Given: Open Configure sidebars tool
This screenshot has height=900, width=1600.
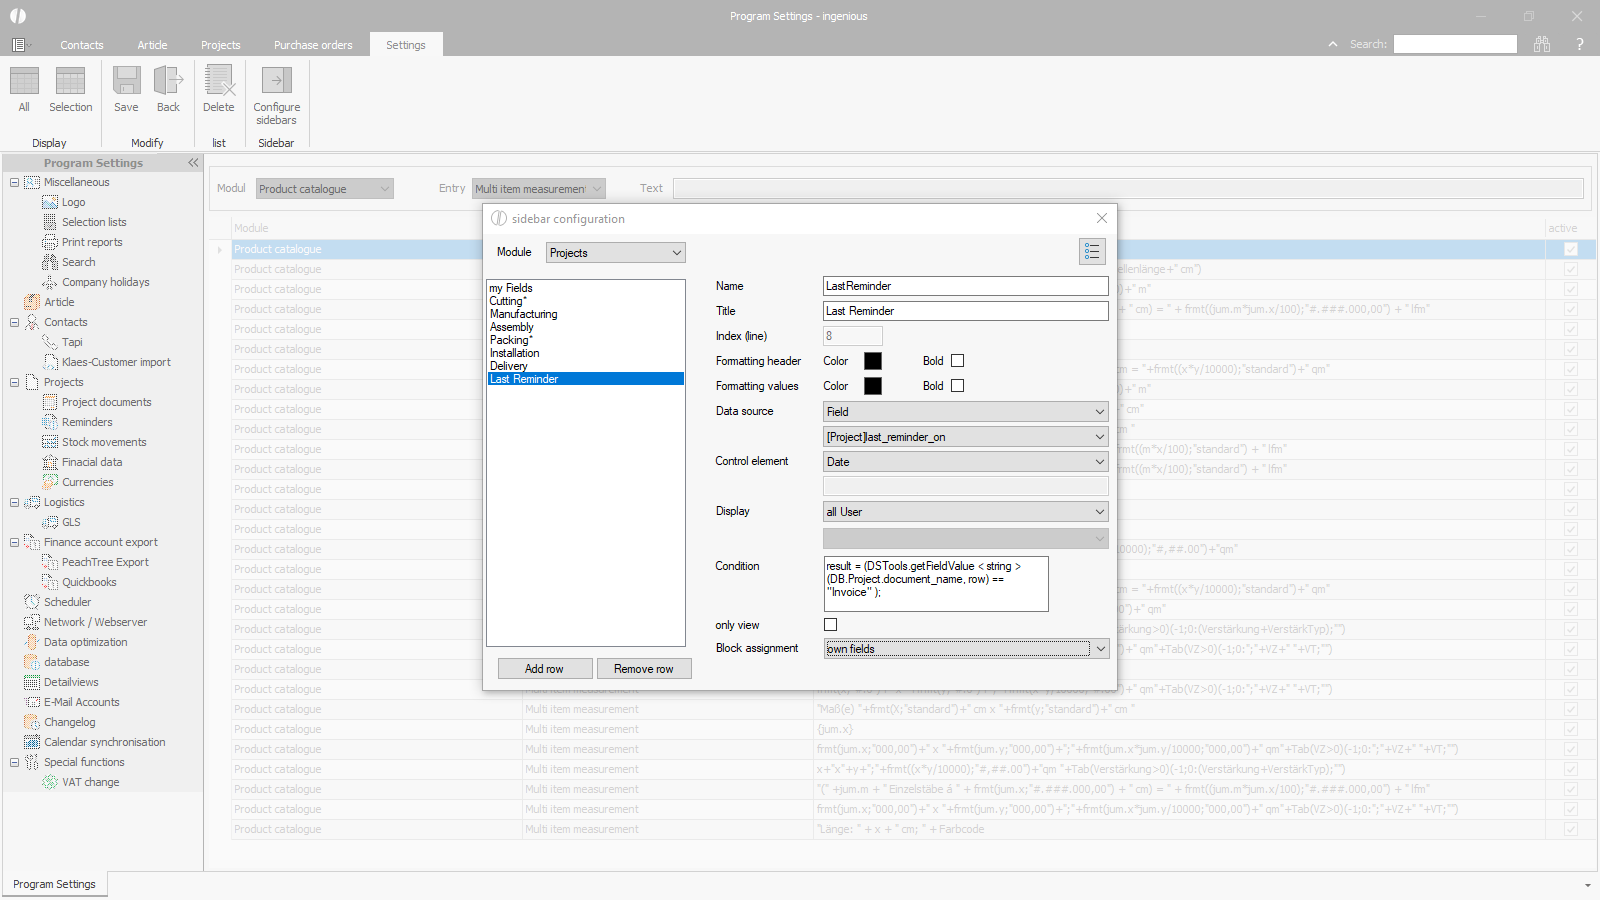Looking at the screenshot, I should [276, 95].
